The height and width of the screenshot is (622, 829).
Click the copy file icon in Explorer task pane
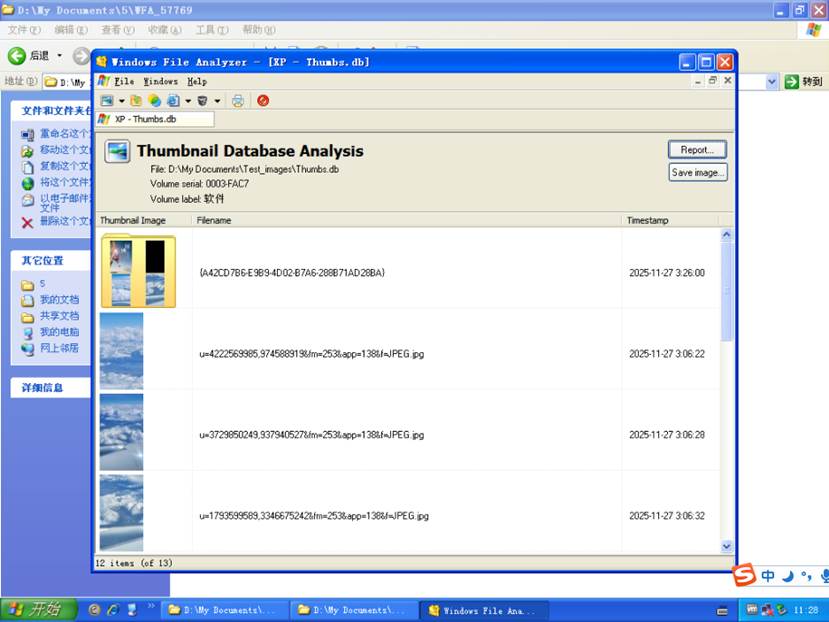click(x=27, y=168)
